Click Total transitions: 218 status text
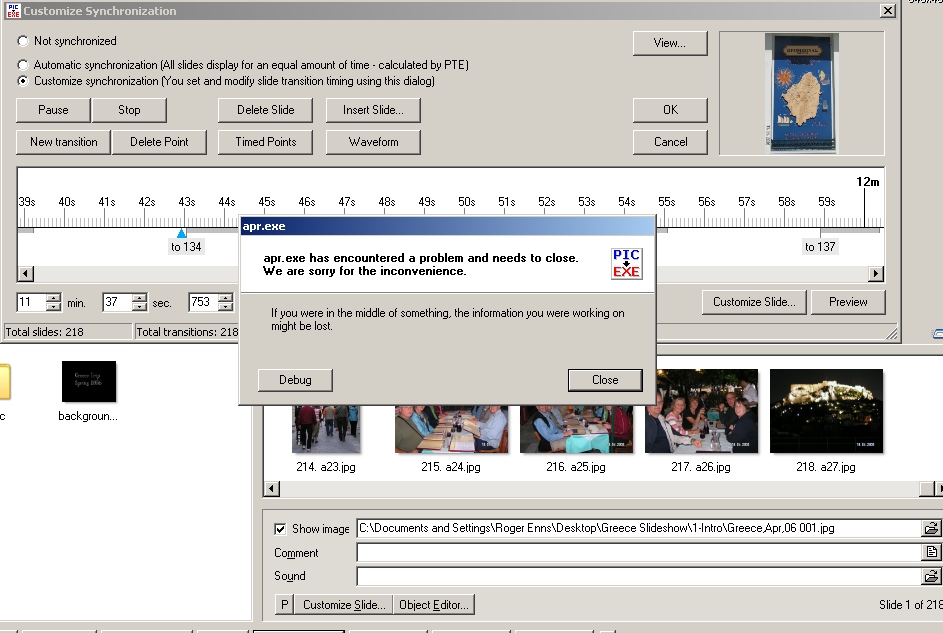The image size is (943, 633). click(x=187, y=332)
